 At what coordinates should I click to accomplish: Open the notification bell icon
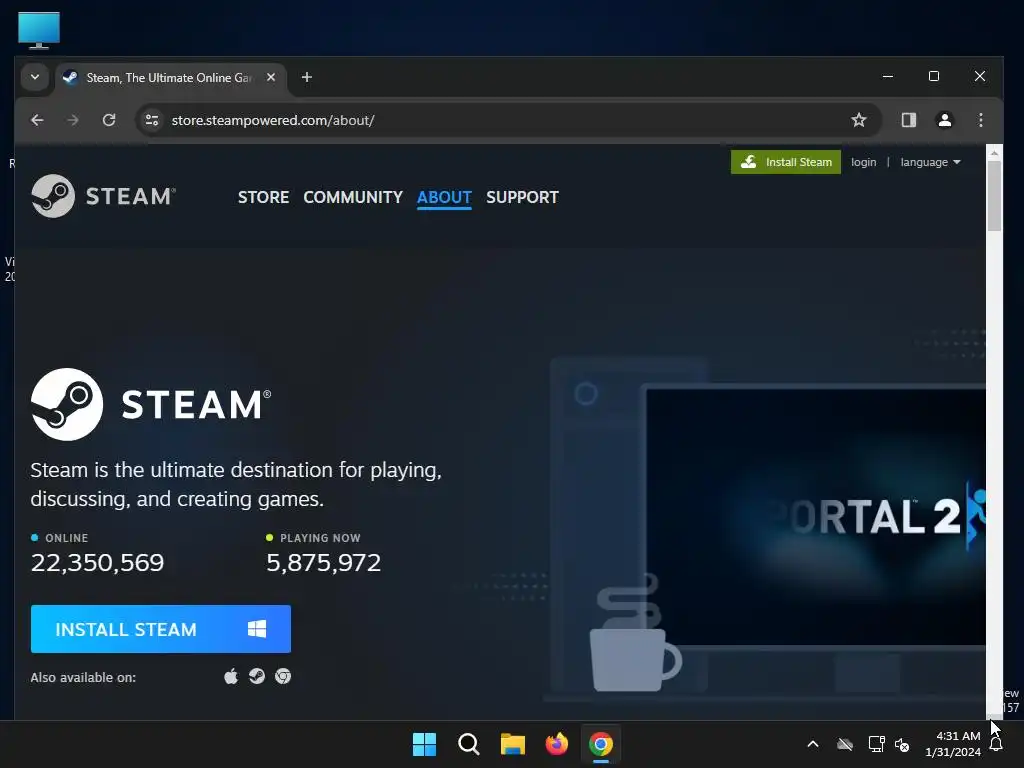(x=996, y=744)
